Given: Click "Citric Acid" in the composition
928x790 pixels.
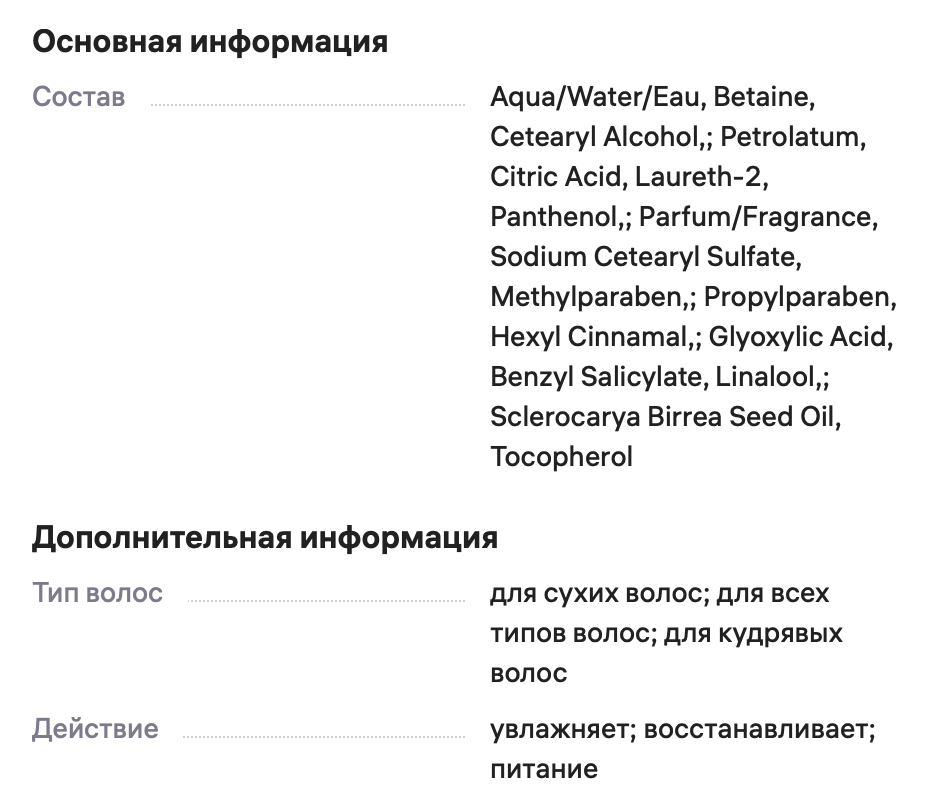Looking at the screenshot, I should (x=556, y=177).
